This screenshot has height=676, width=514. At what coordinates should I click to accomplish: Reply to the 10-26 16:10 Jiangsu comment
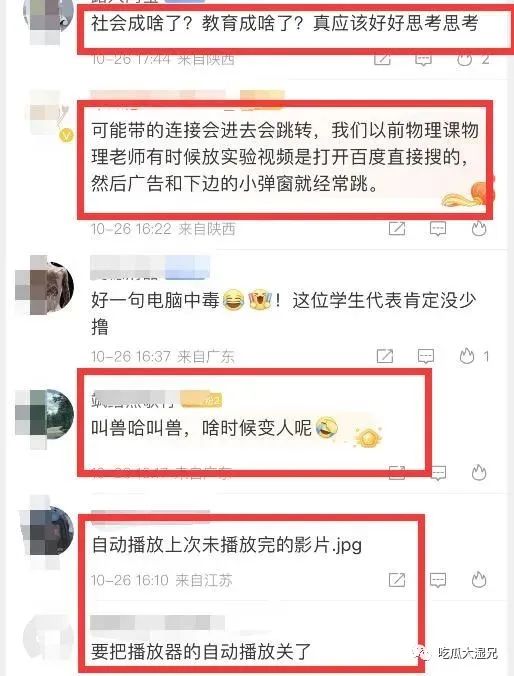tap(438, 580)
